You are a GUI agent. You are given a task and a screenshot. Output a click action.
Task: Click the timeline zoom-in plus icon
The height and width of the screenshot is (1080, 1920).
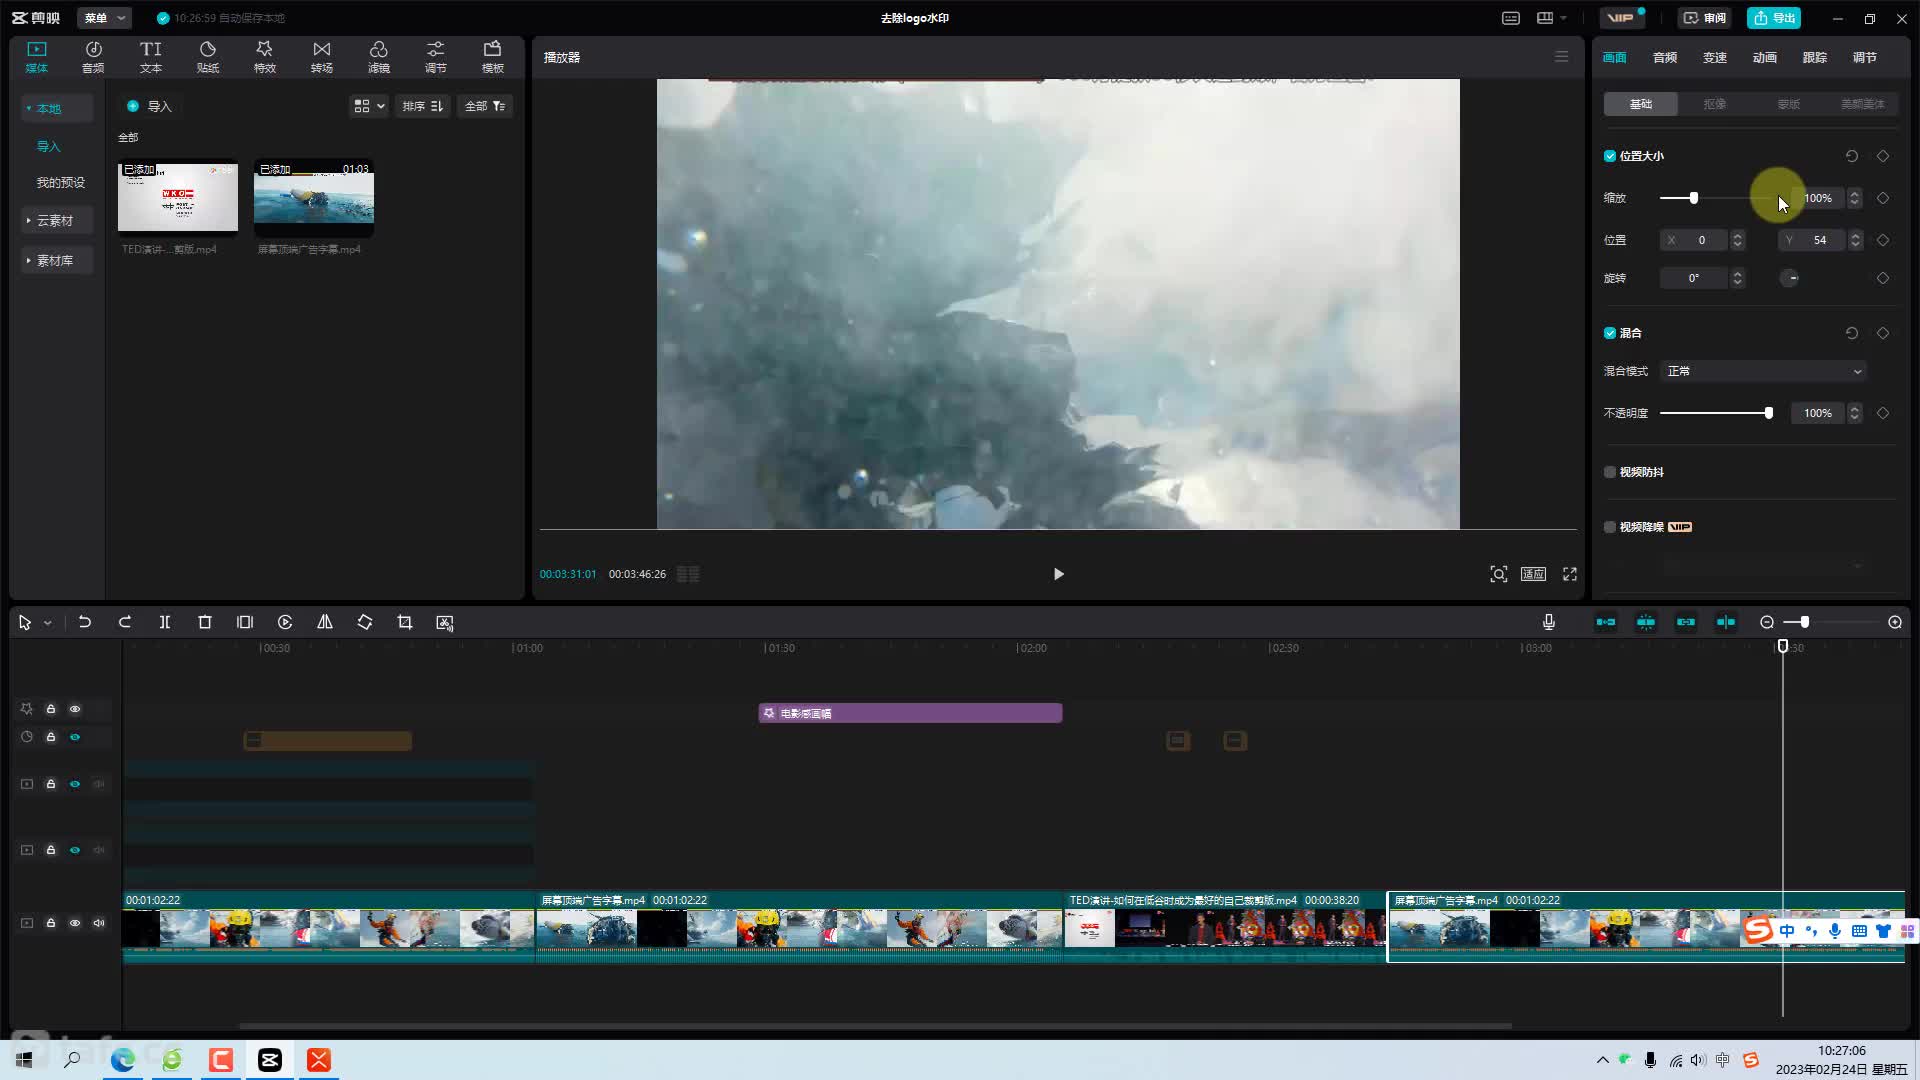pos(1895,622)
